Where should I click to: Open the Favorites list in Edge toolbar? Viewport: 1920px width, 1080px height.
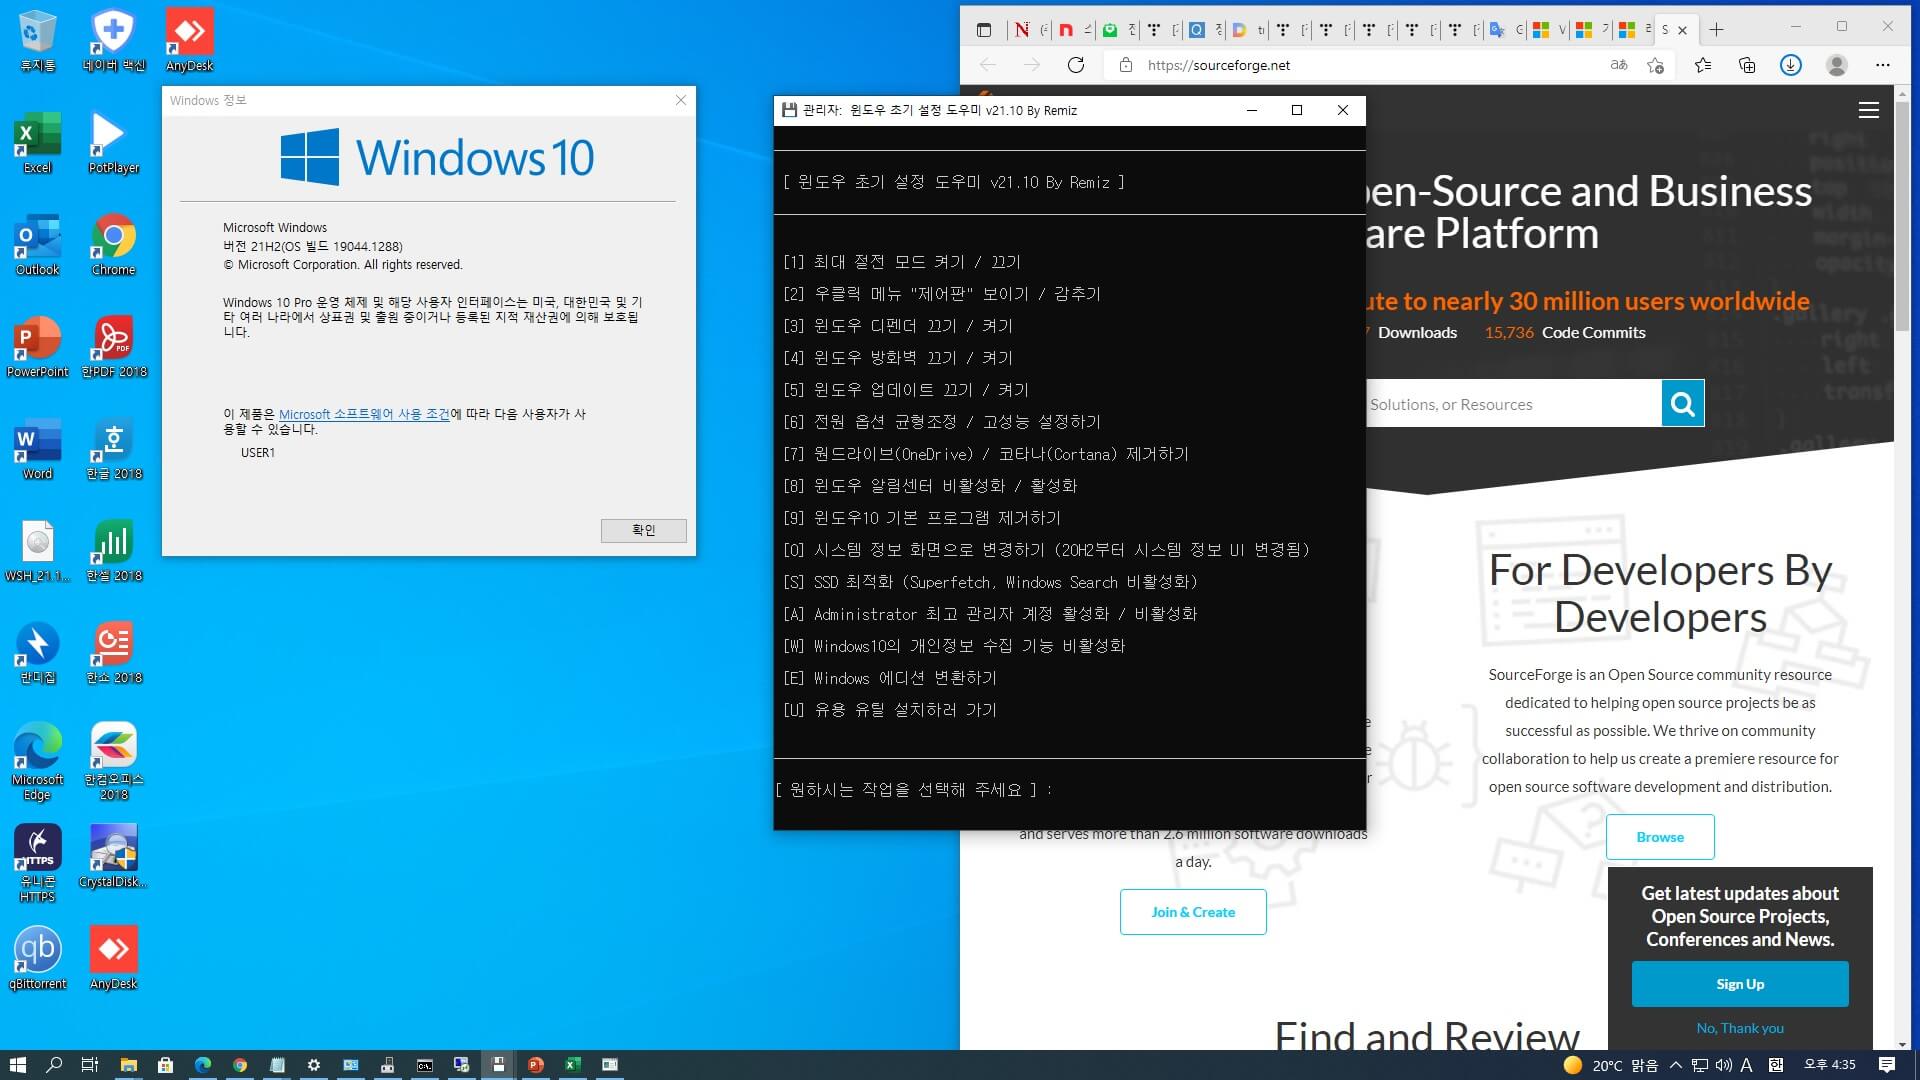pos(1702,65)
